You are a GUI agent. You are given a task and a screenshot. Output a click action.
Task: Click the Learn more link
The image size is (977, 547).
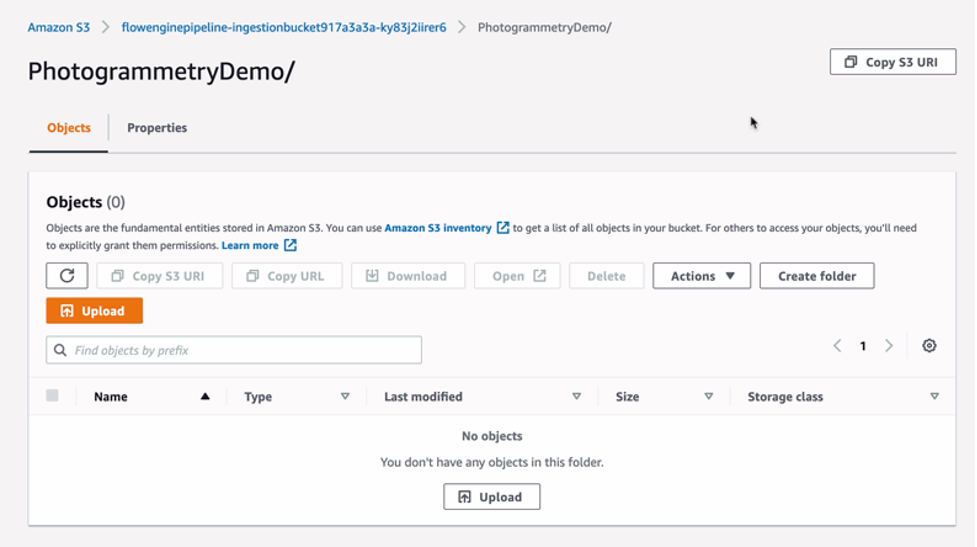pos(250,245)
